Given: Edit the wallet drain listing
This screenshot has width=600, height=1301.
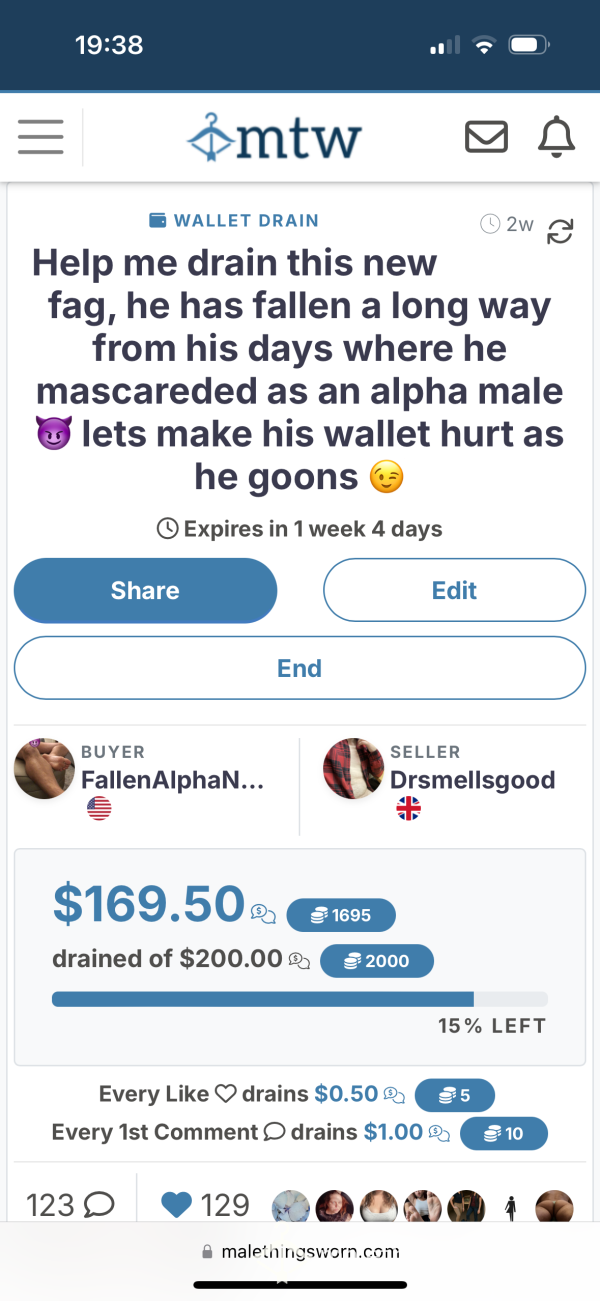Looking at the screenshot, I should 454,590.
